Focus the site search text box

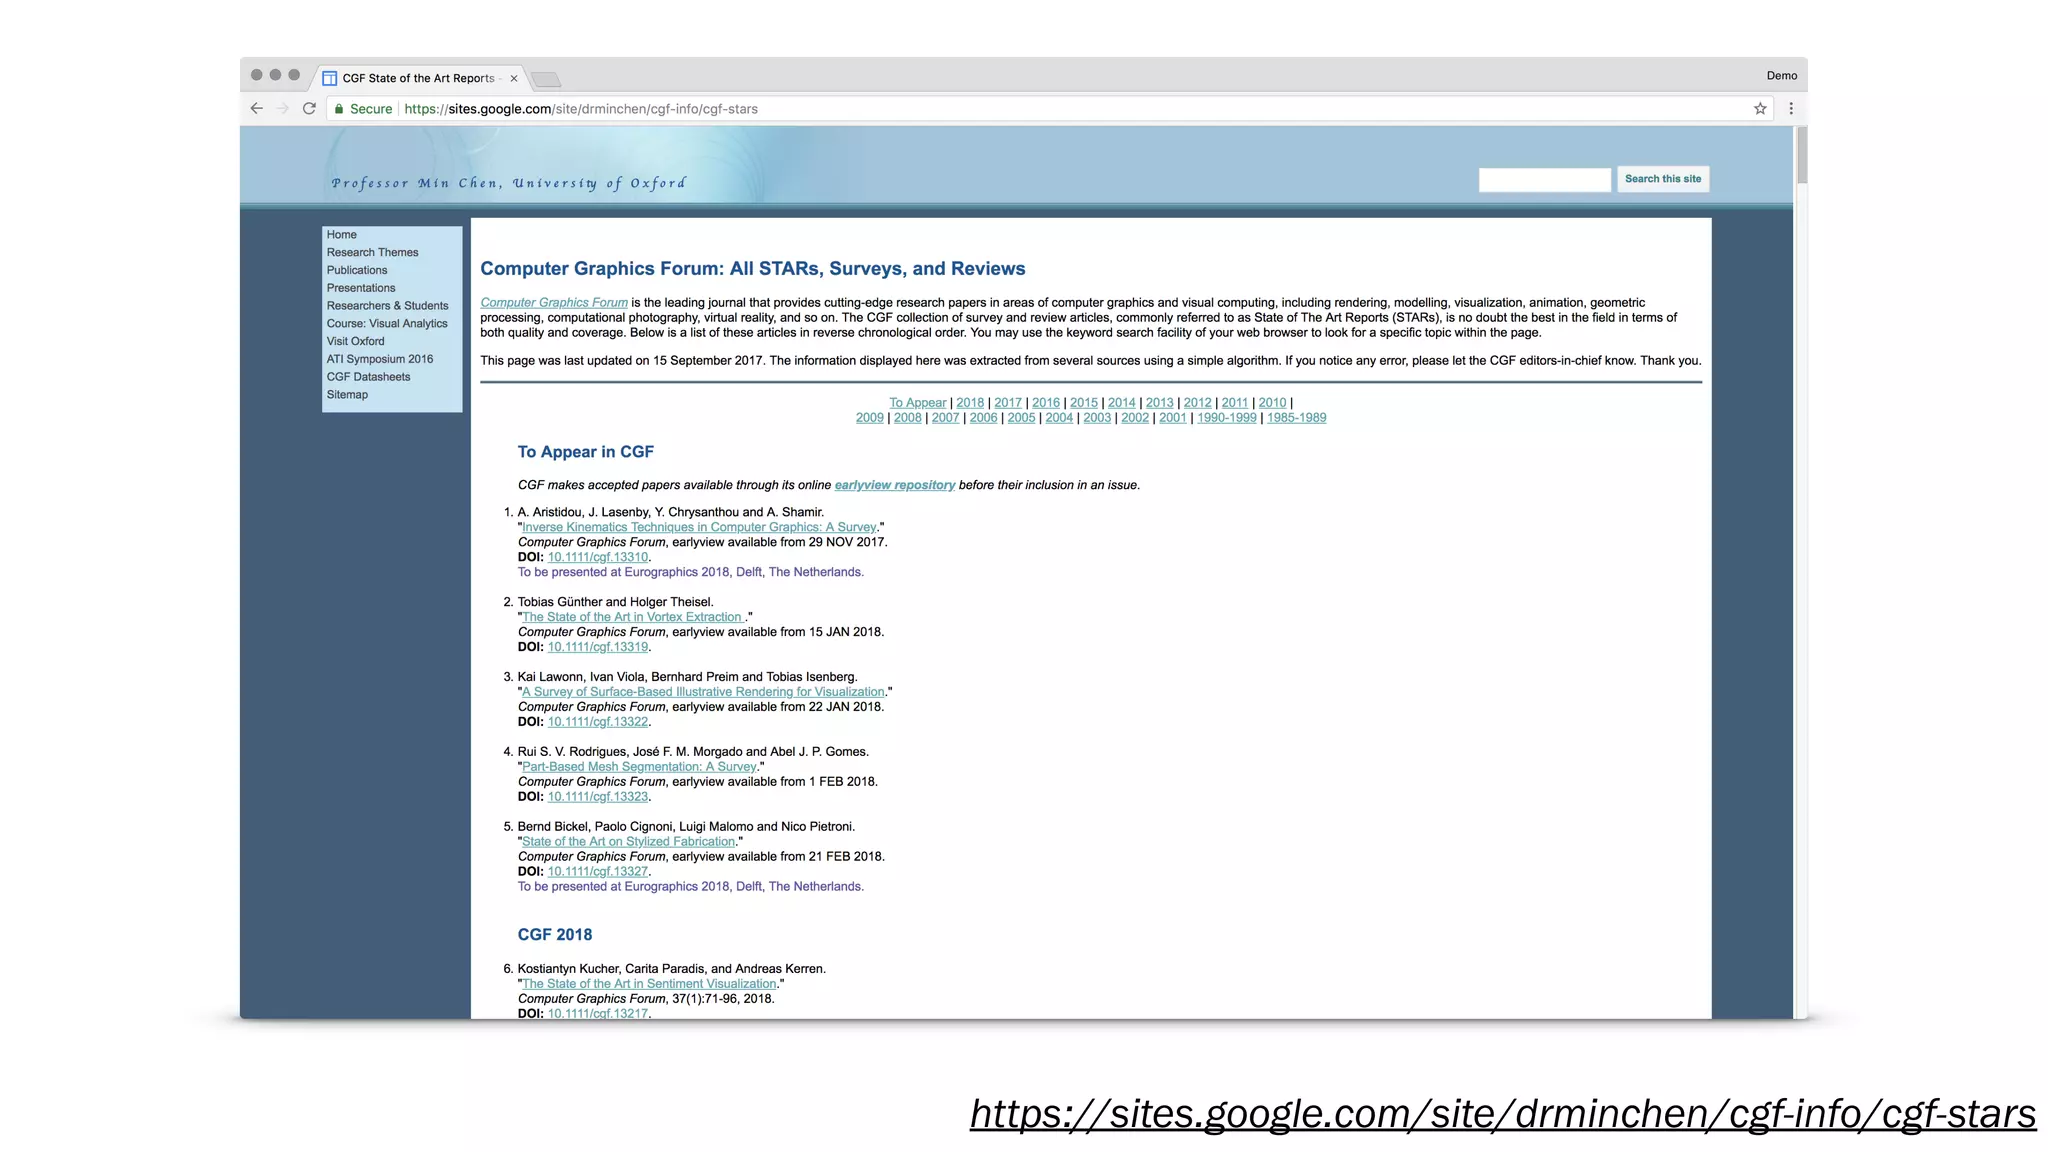coord(1544,180)
